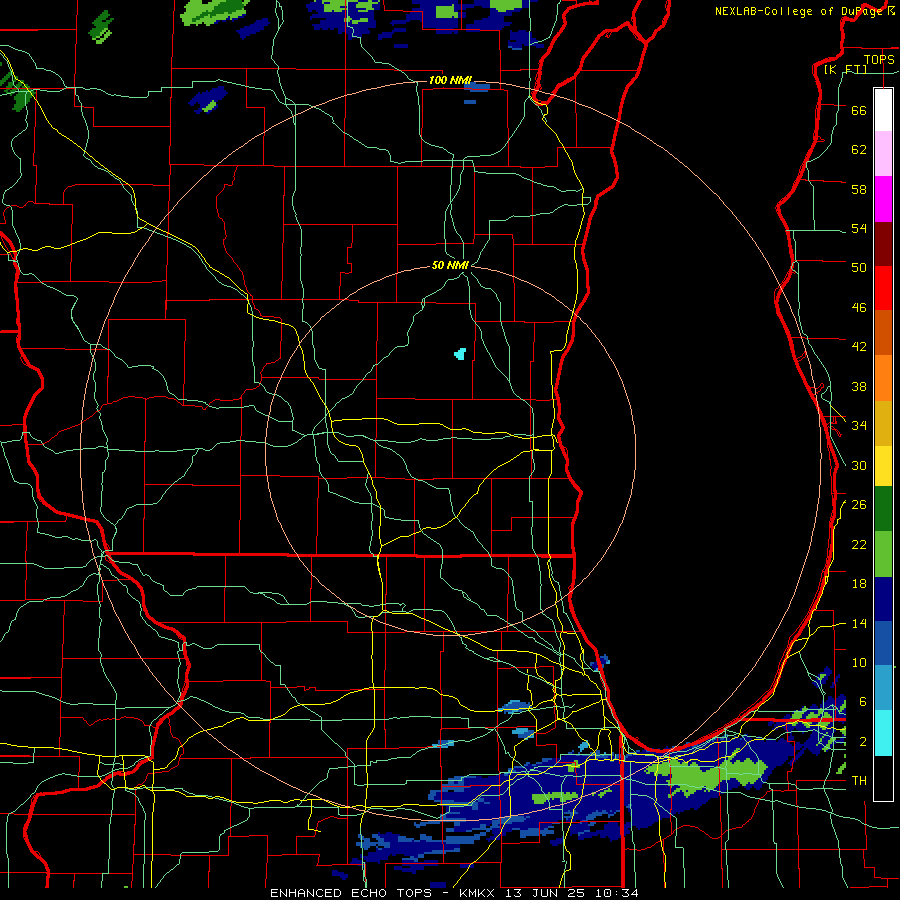The width and height of the screenshot is (900, 900).
Task: Click the "58" legend value
Action: 859,189
